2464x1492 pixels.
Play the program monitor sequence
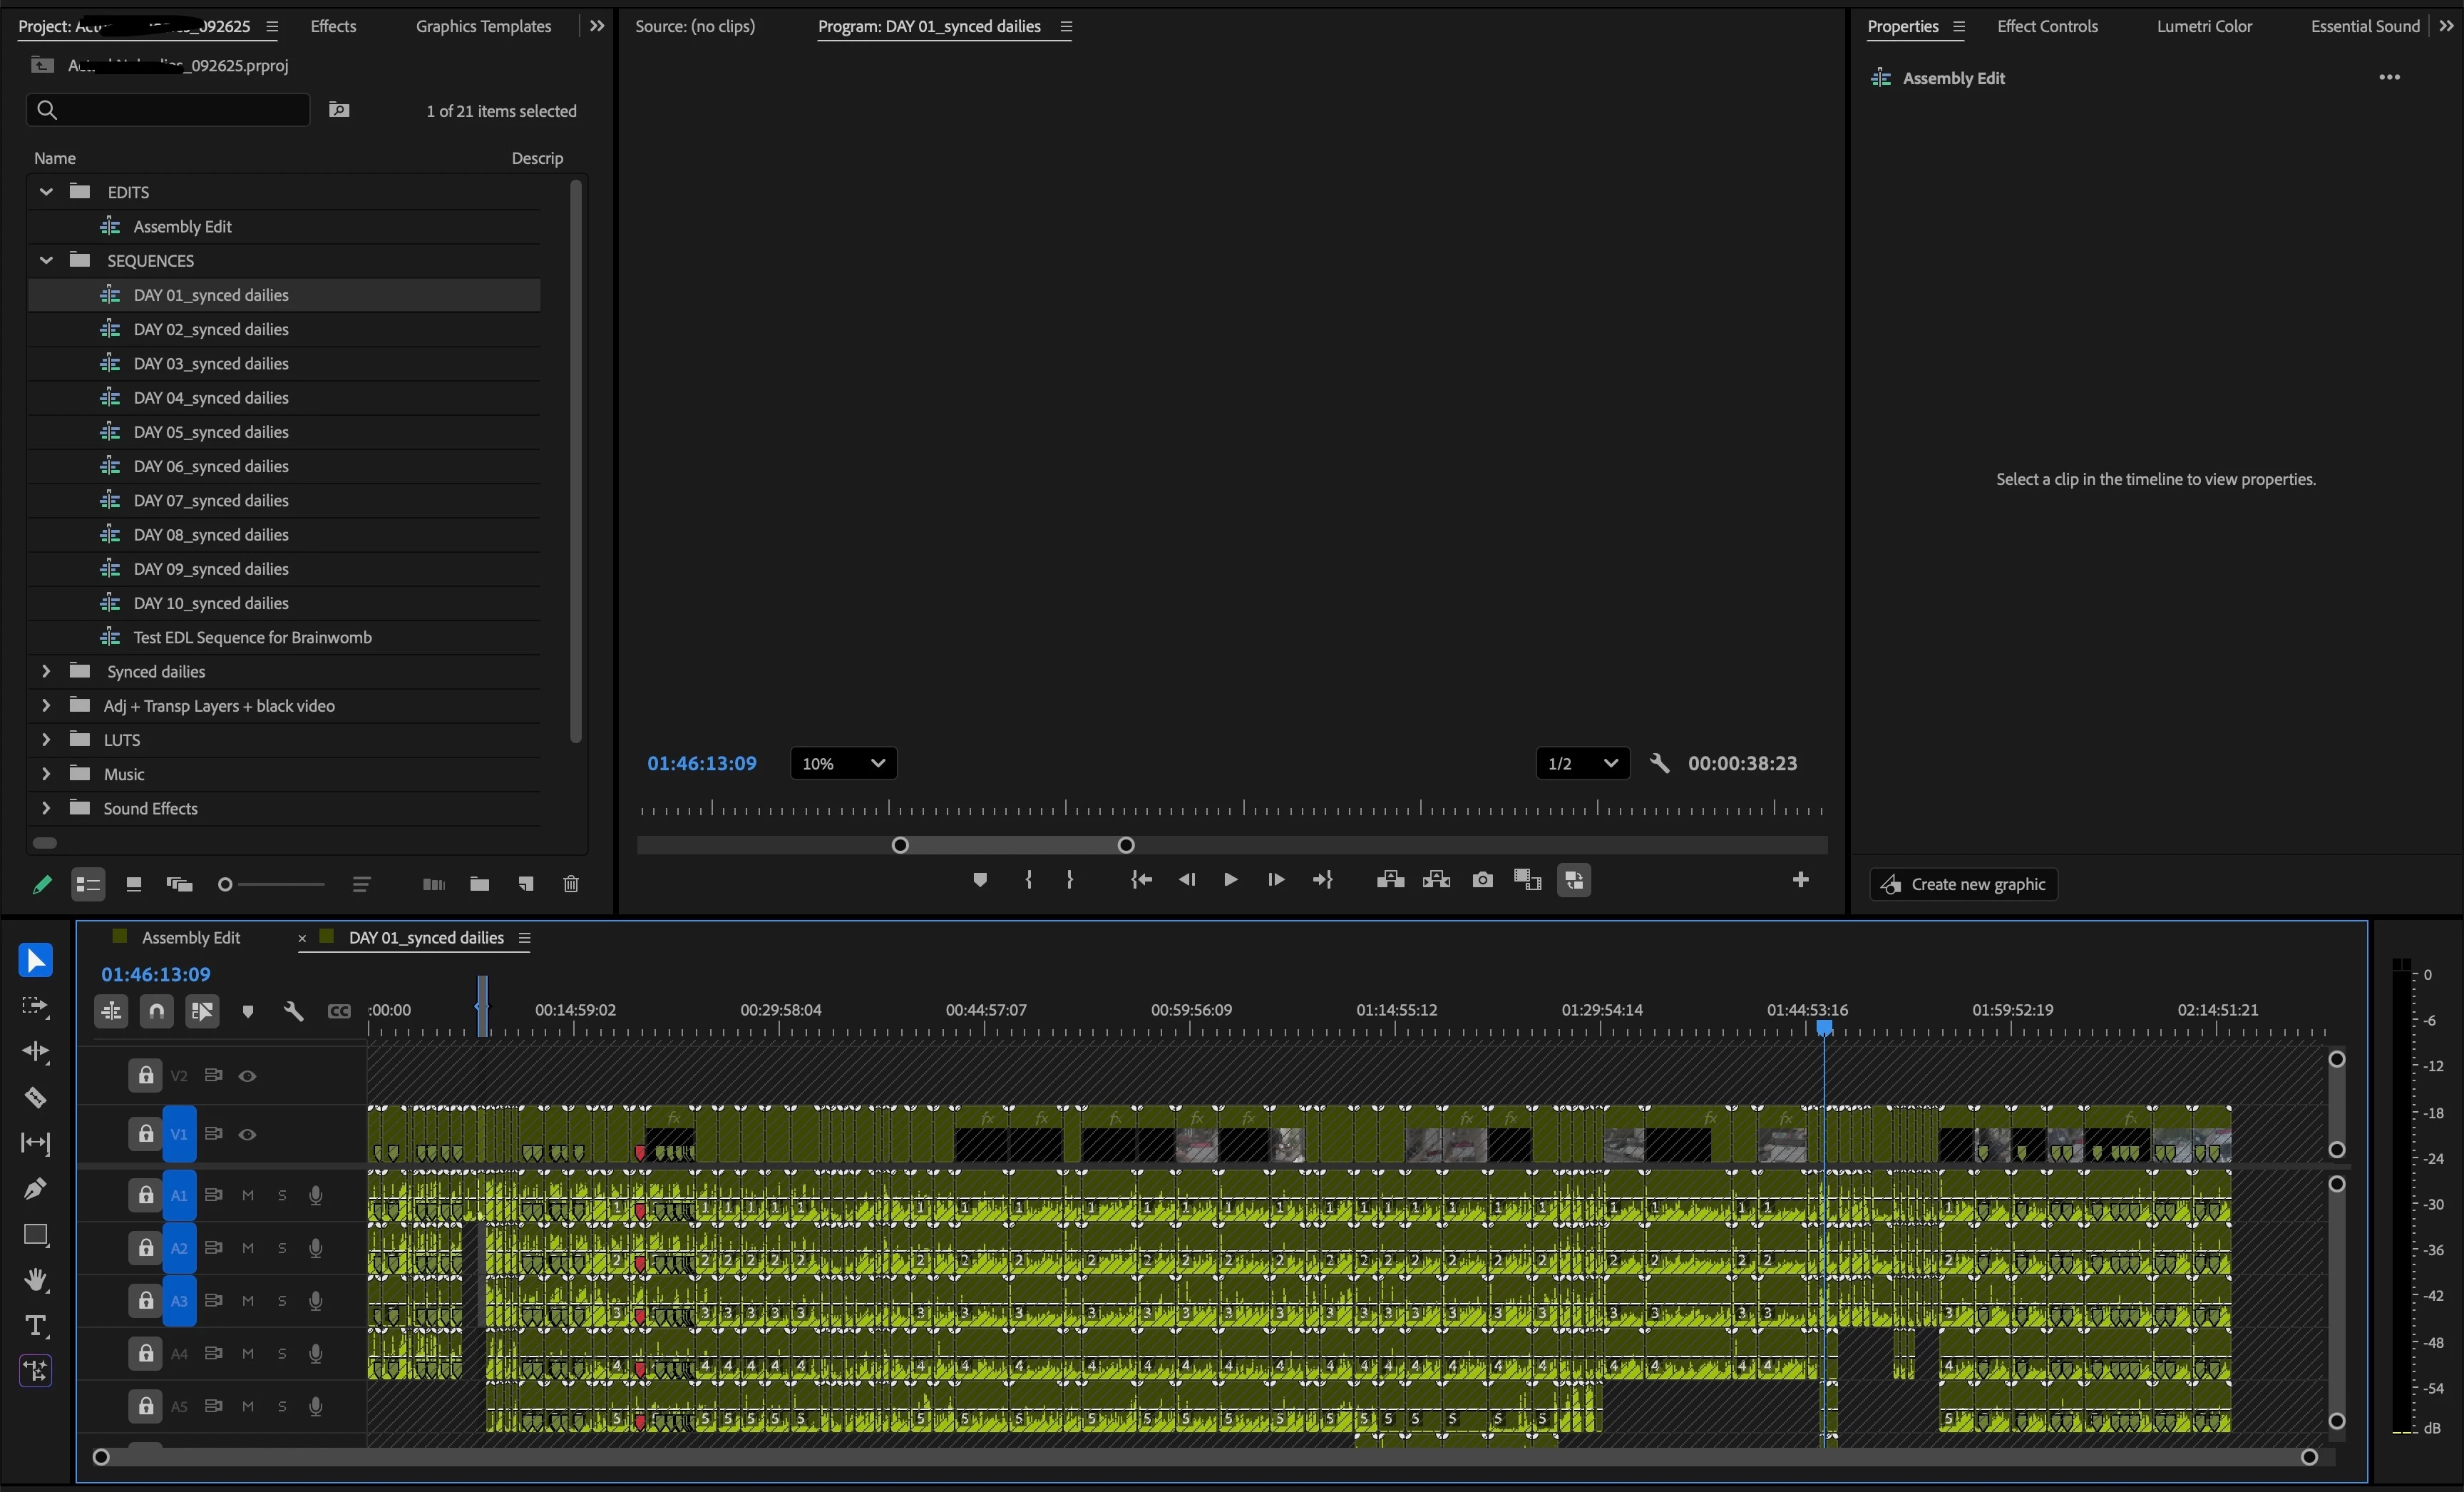[x=1230, y=880]
